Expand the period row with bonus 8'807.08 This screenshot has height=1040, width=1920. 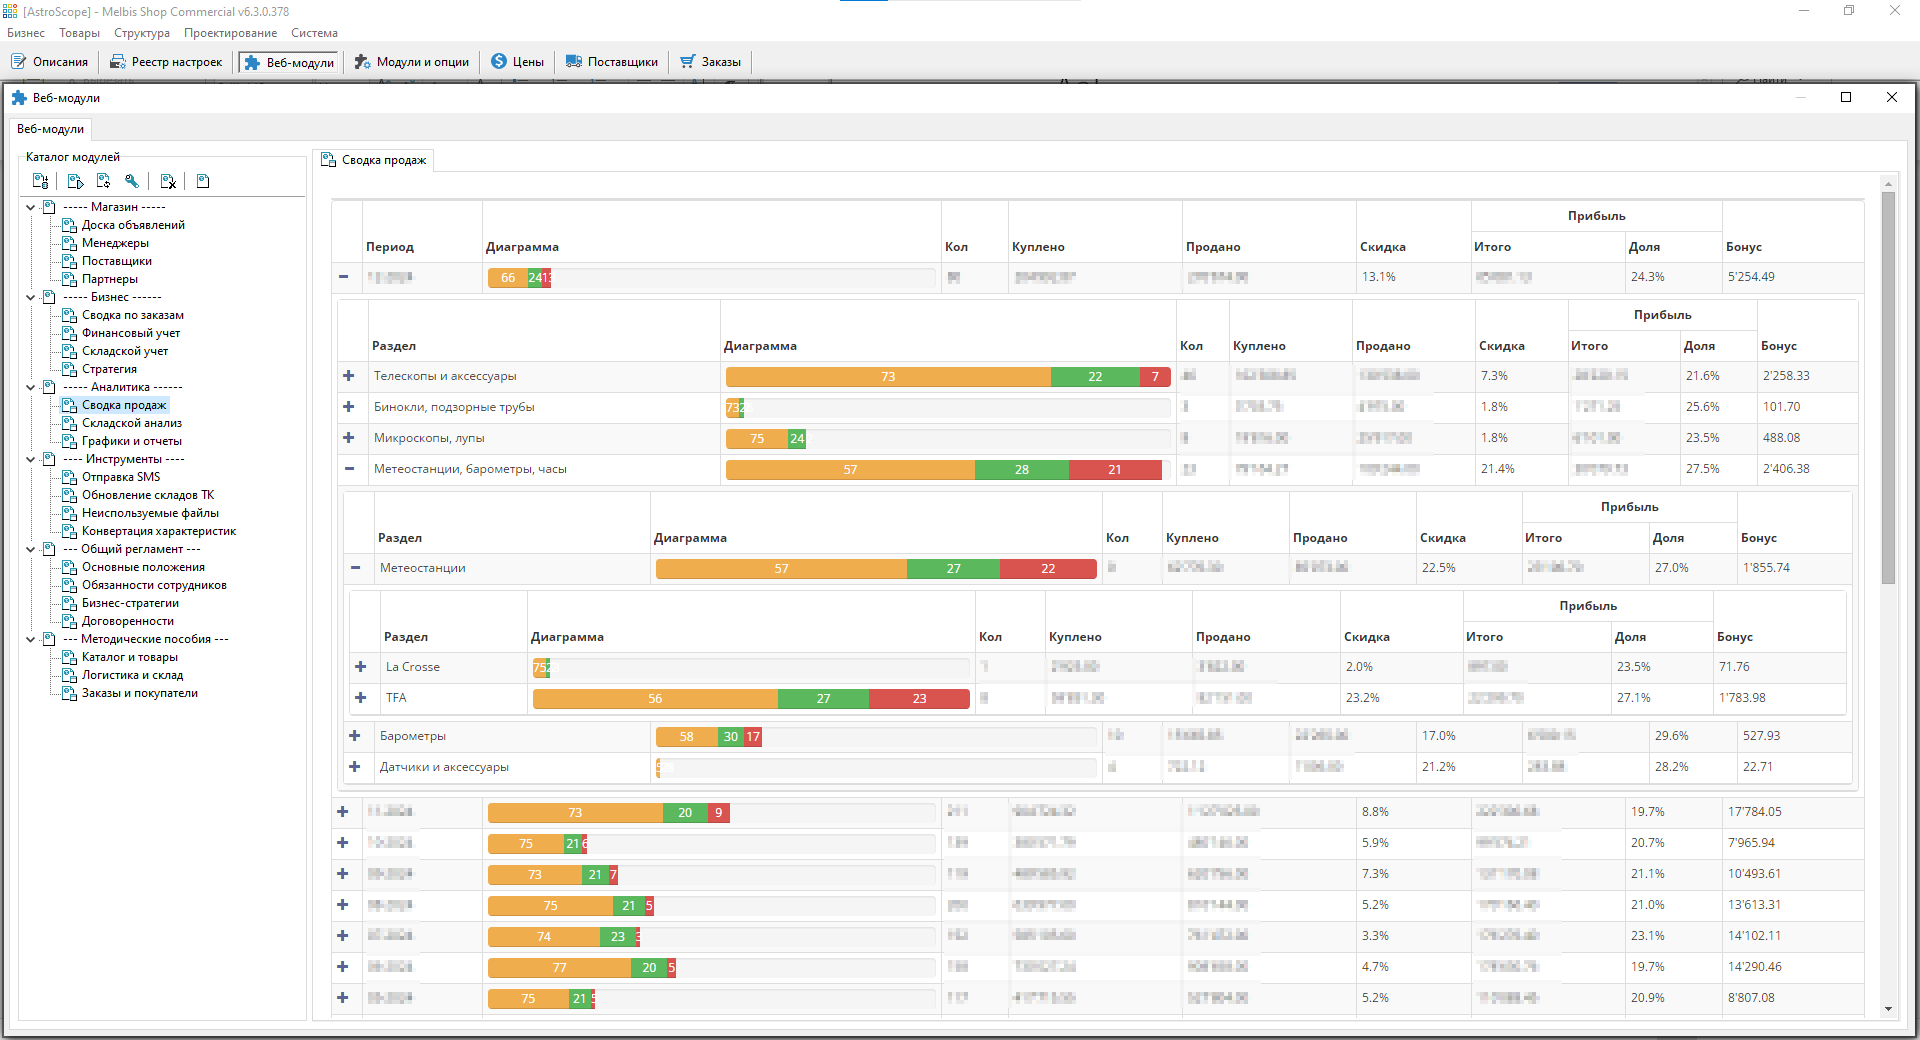[343, 998]
